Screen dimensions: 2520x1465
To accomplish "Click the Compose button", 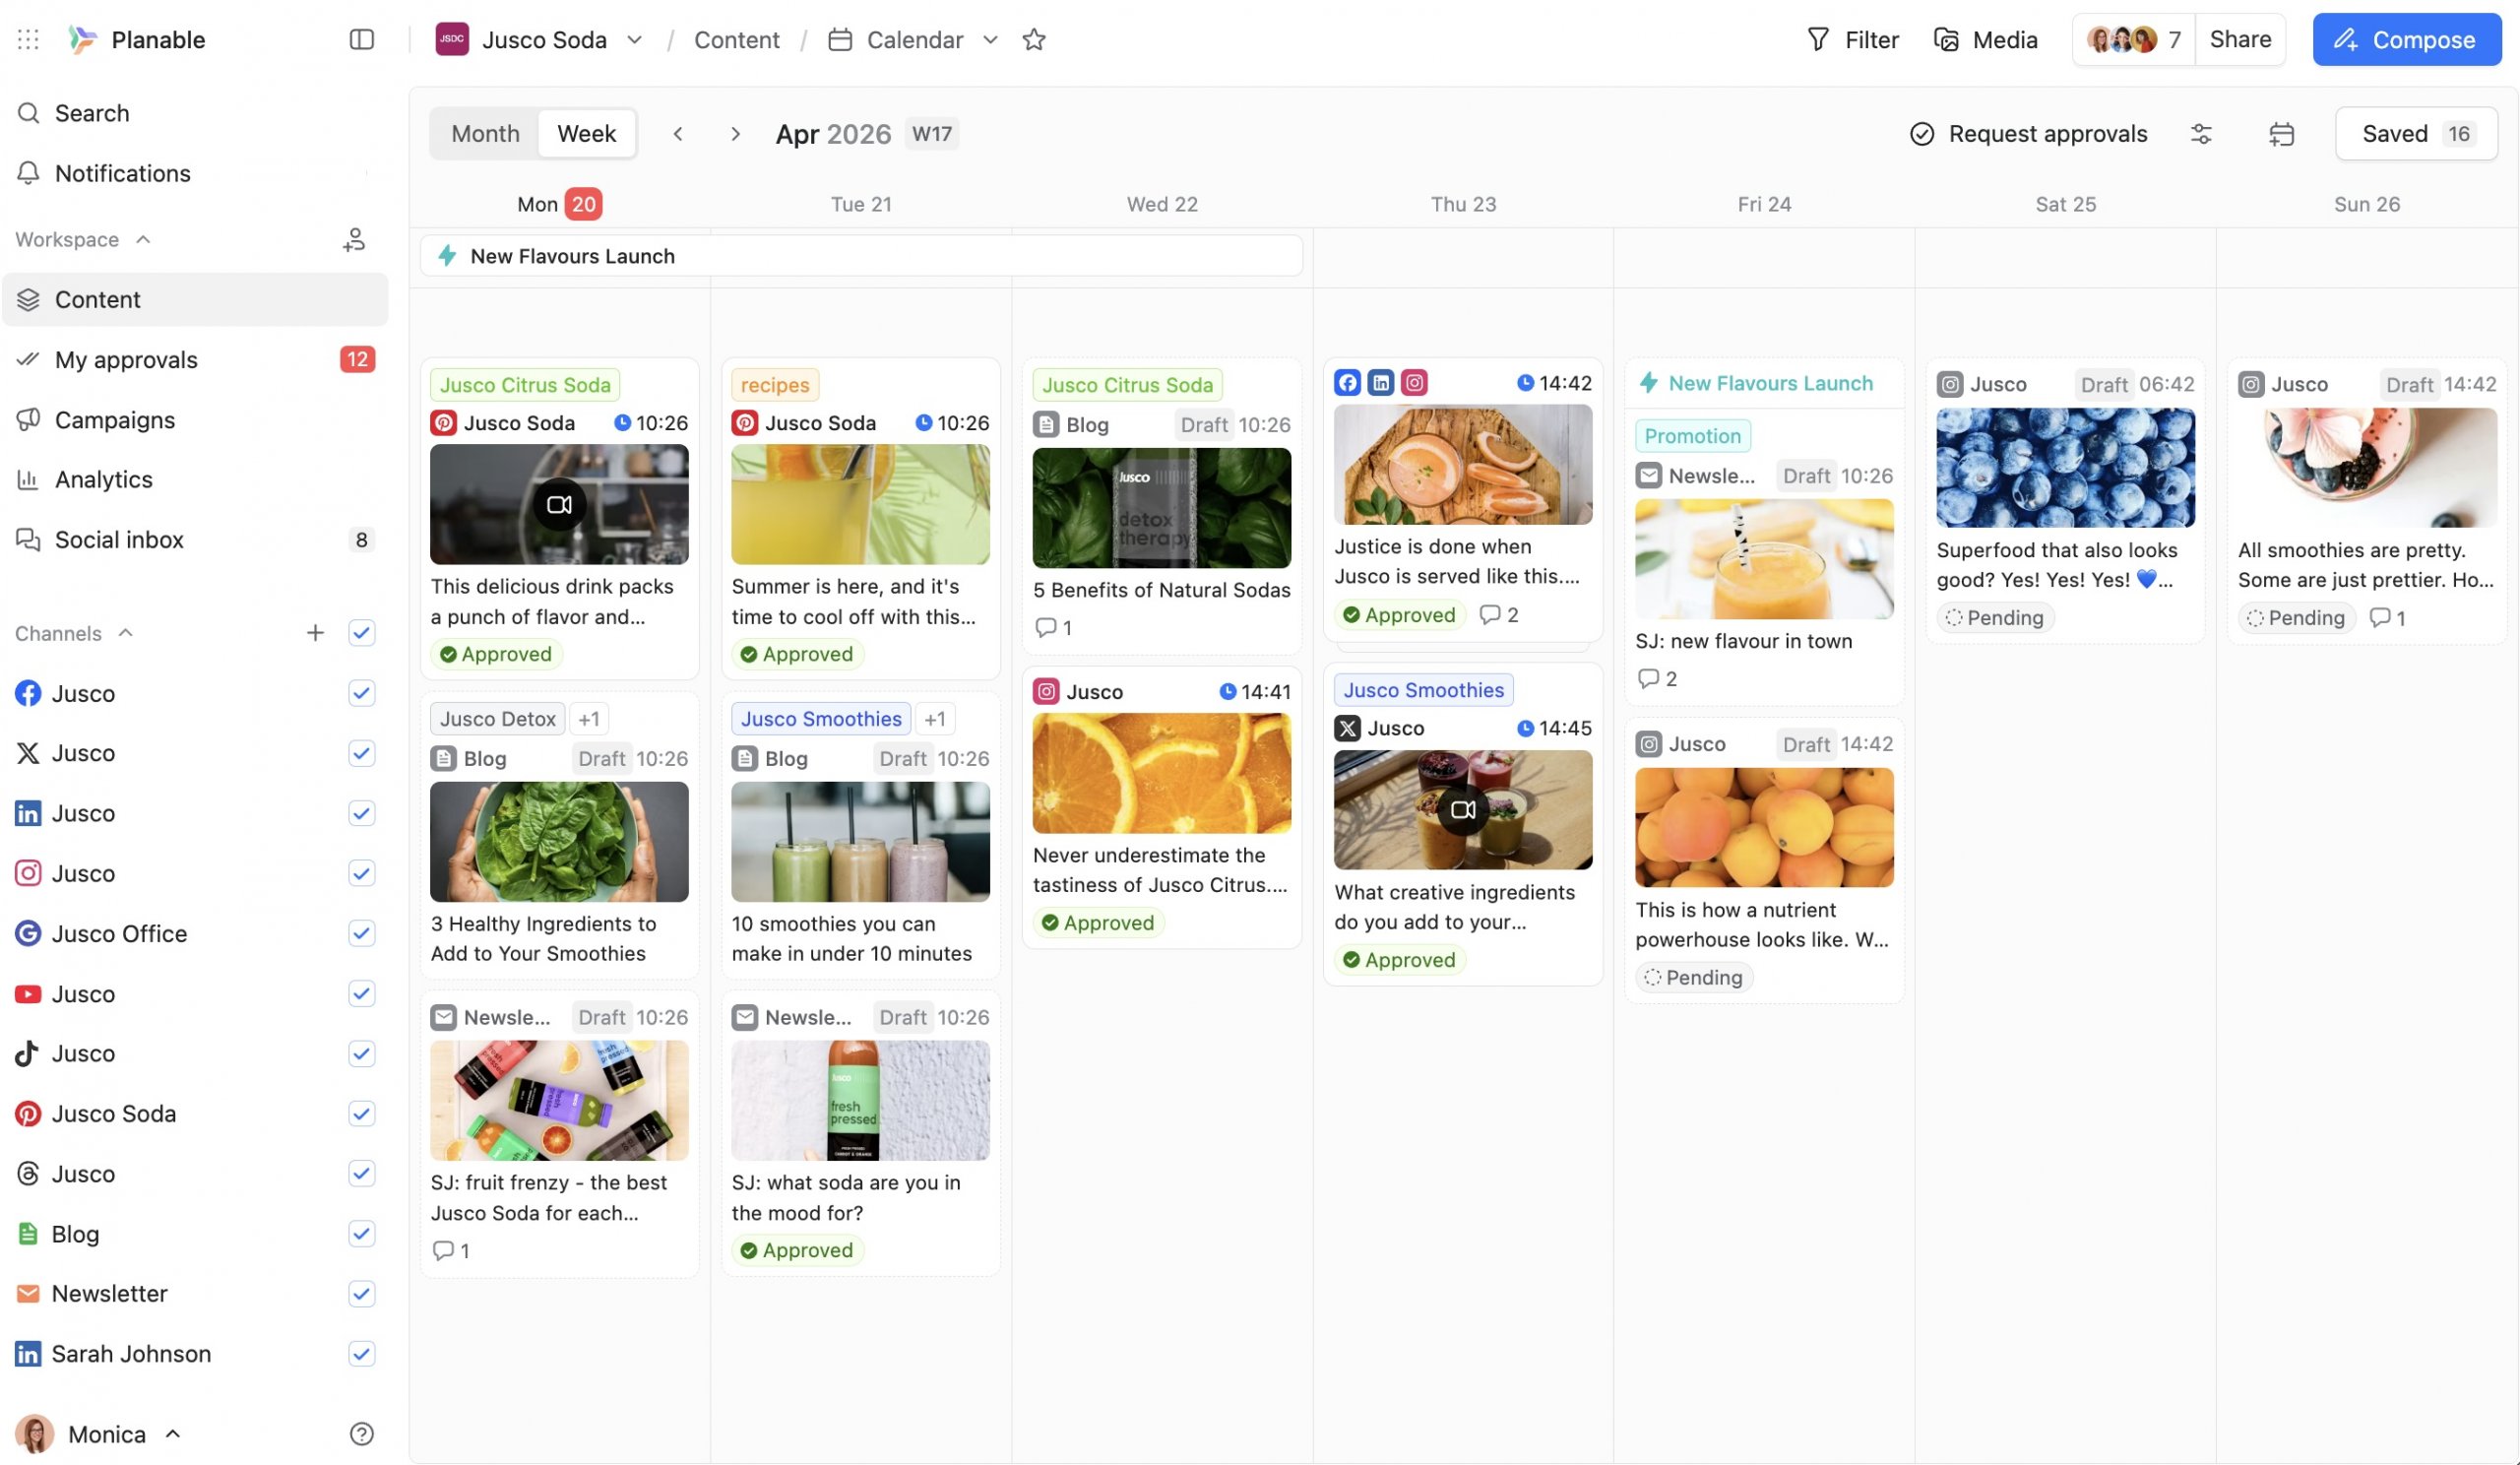I will click(2406, 39).
